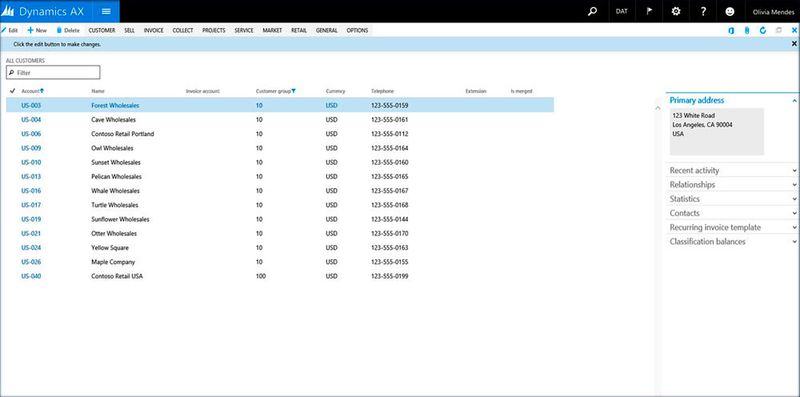This screenshot has width=800, height=397.
Task: Open account link US-009
Action: (x=31, y=148)
